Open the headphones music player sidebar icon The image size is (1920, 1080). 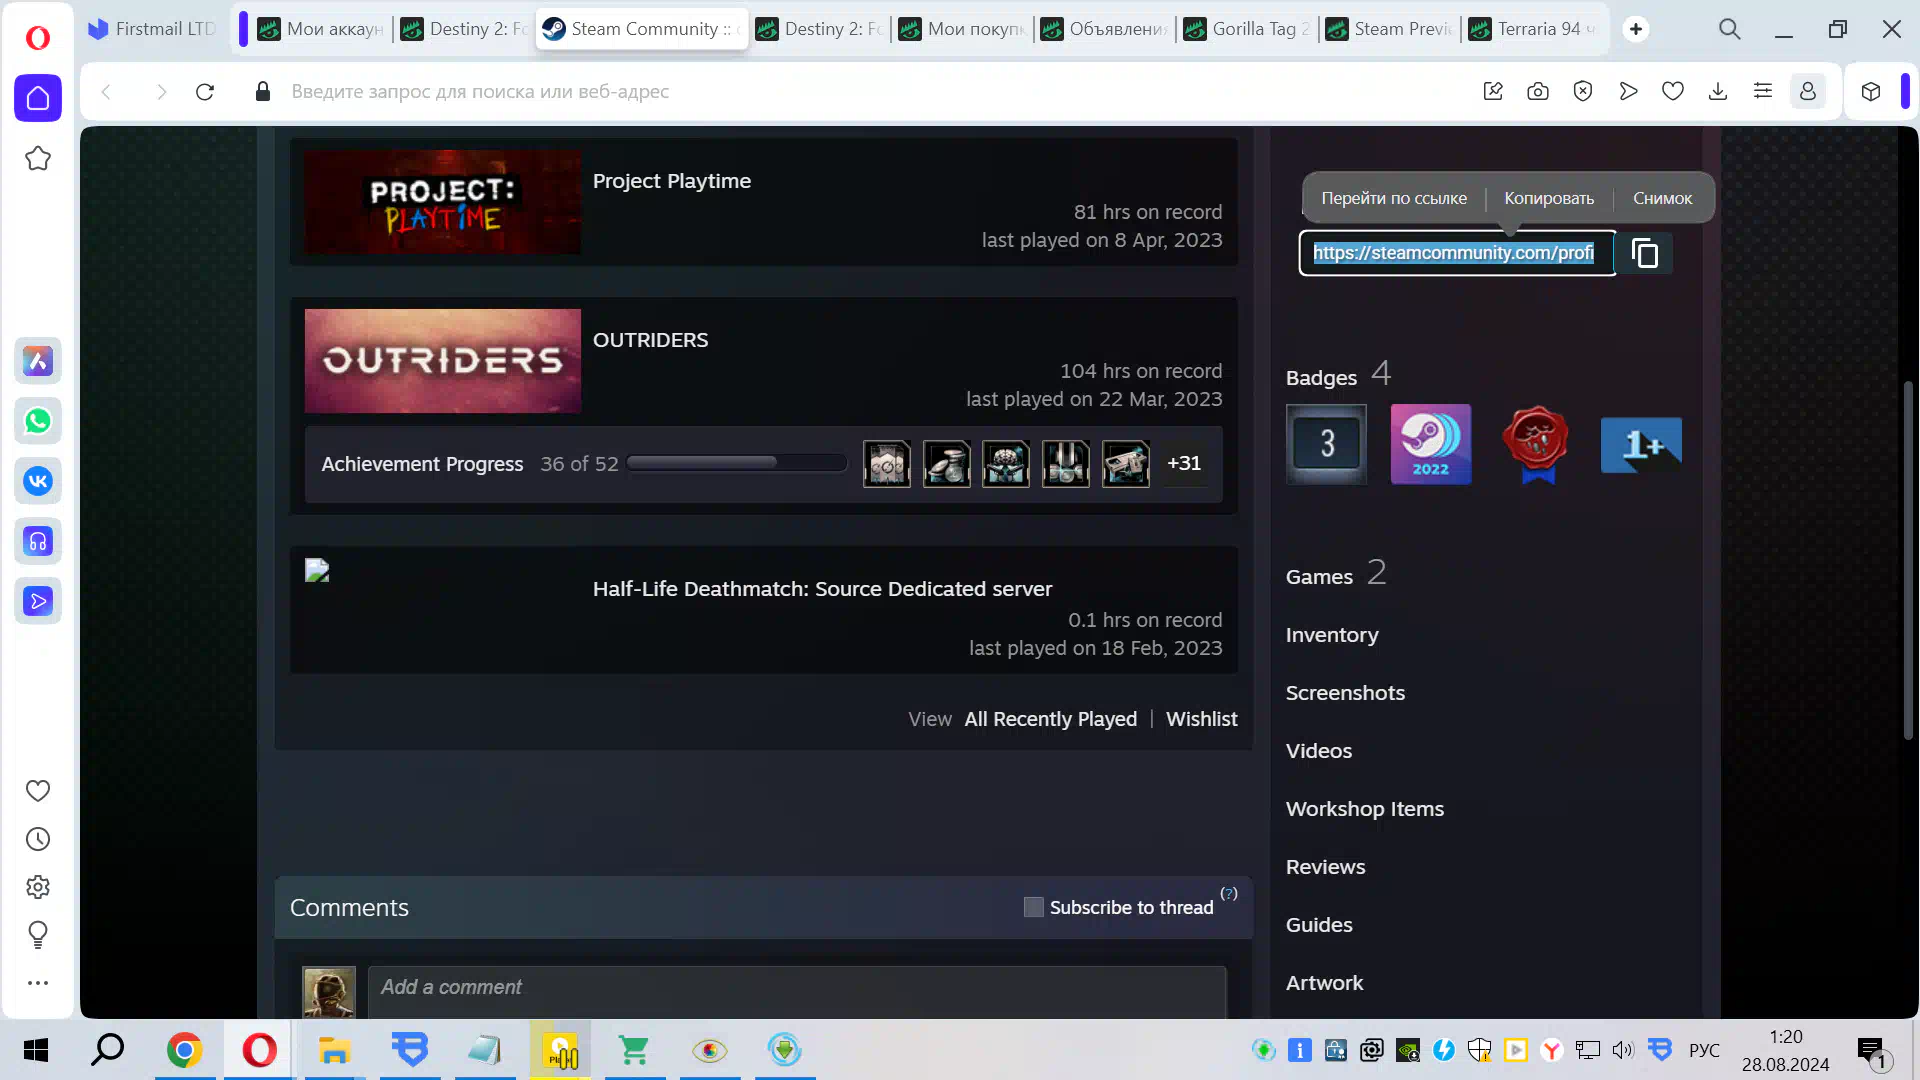(38, 541)
